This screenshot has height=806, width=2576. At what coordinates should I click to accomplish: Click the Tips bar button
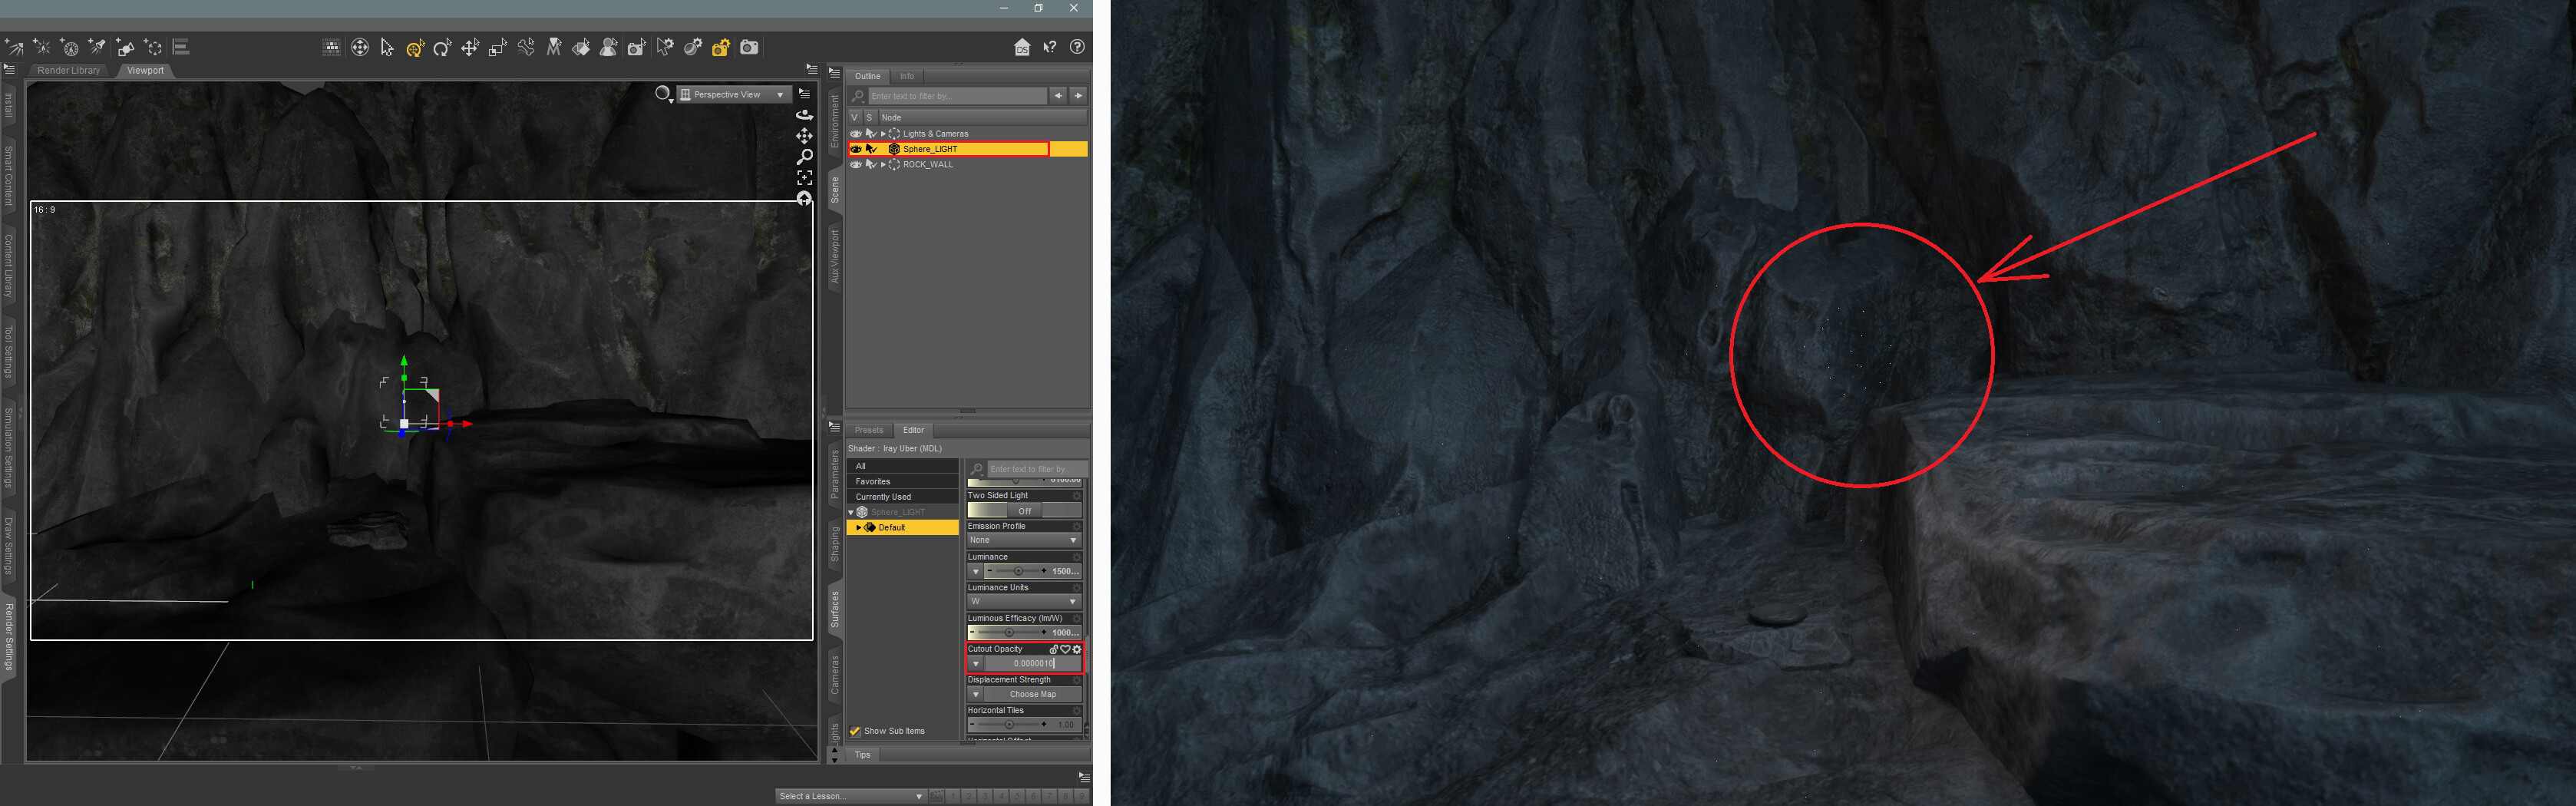point(863,755)
